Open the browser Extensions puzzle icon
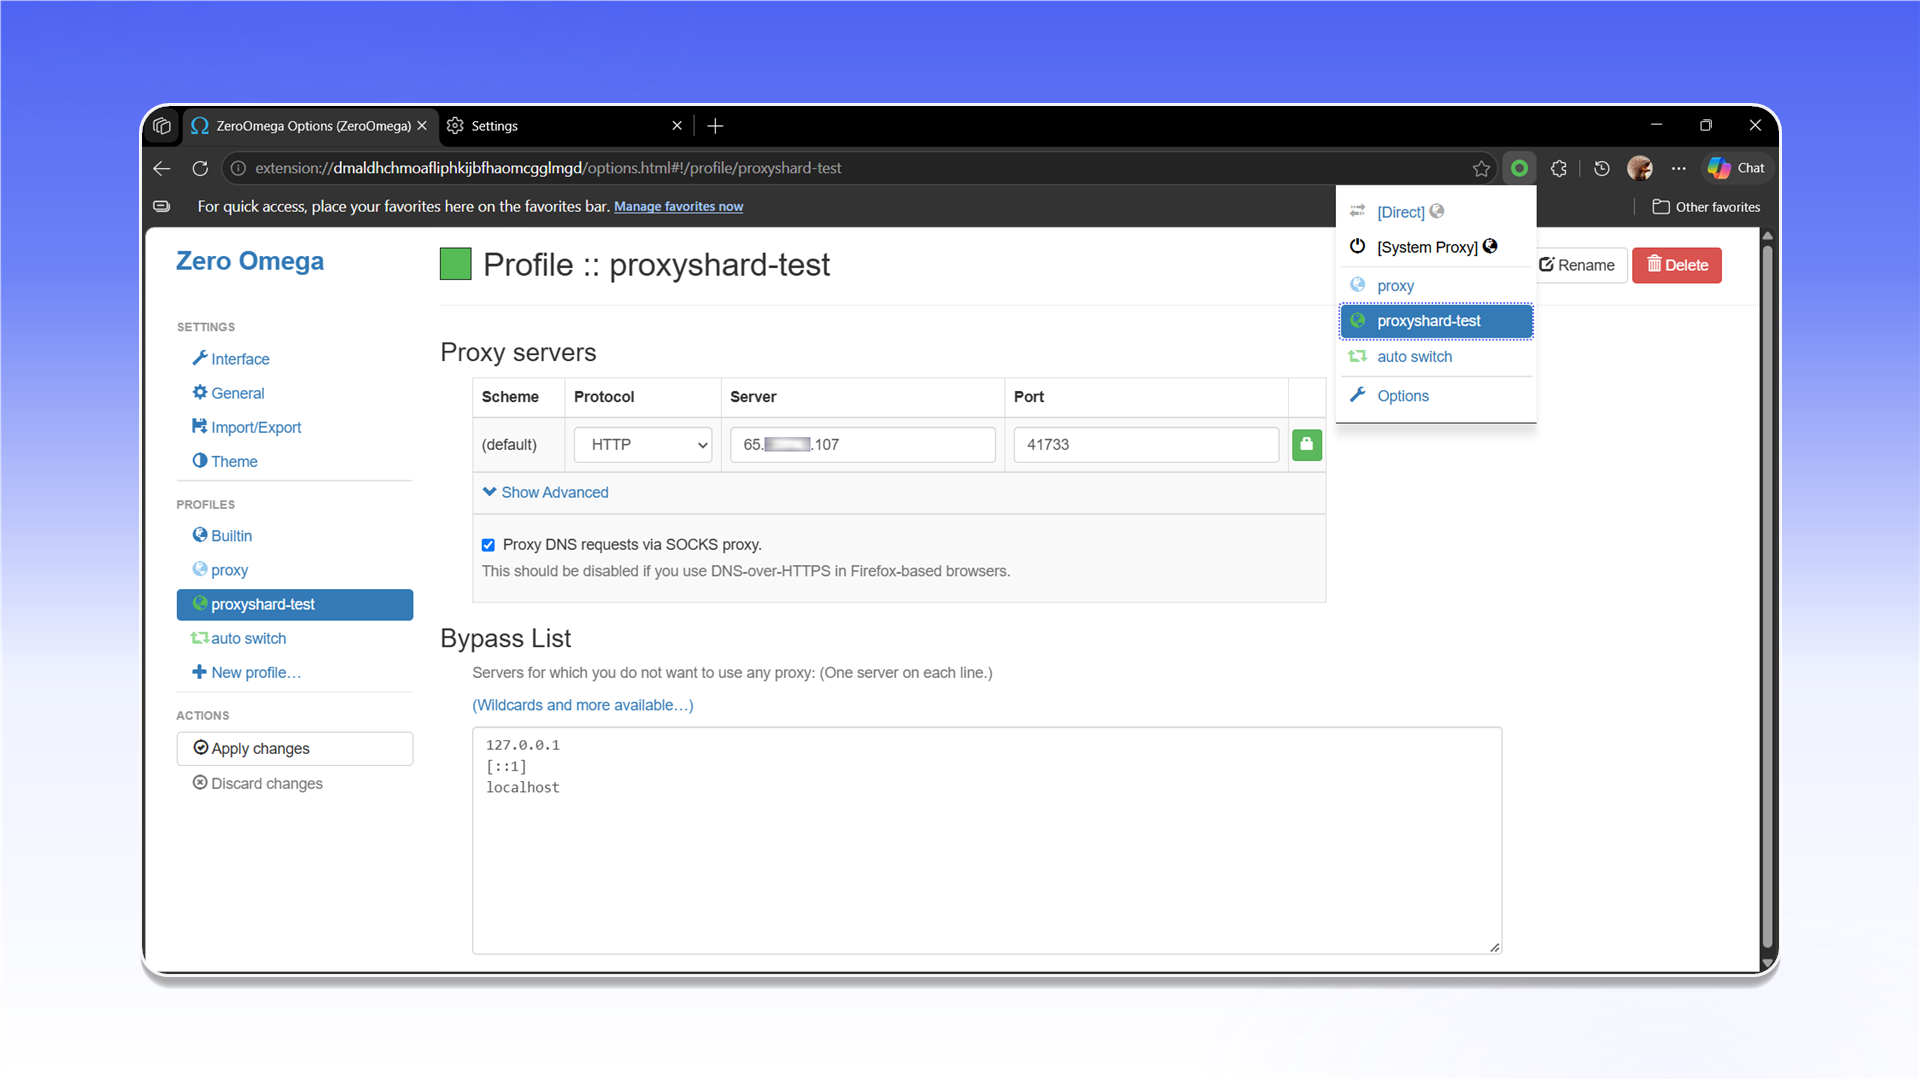This screenshot has height=1080, width=1920. 1558,168
